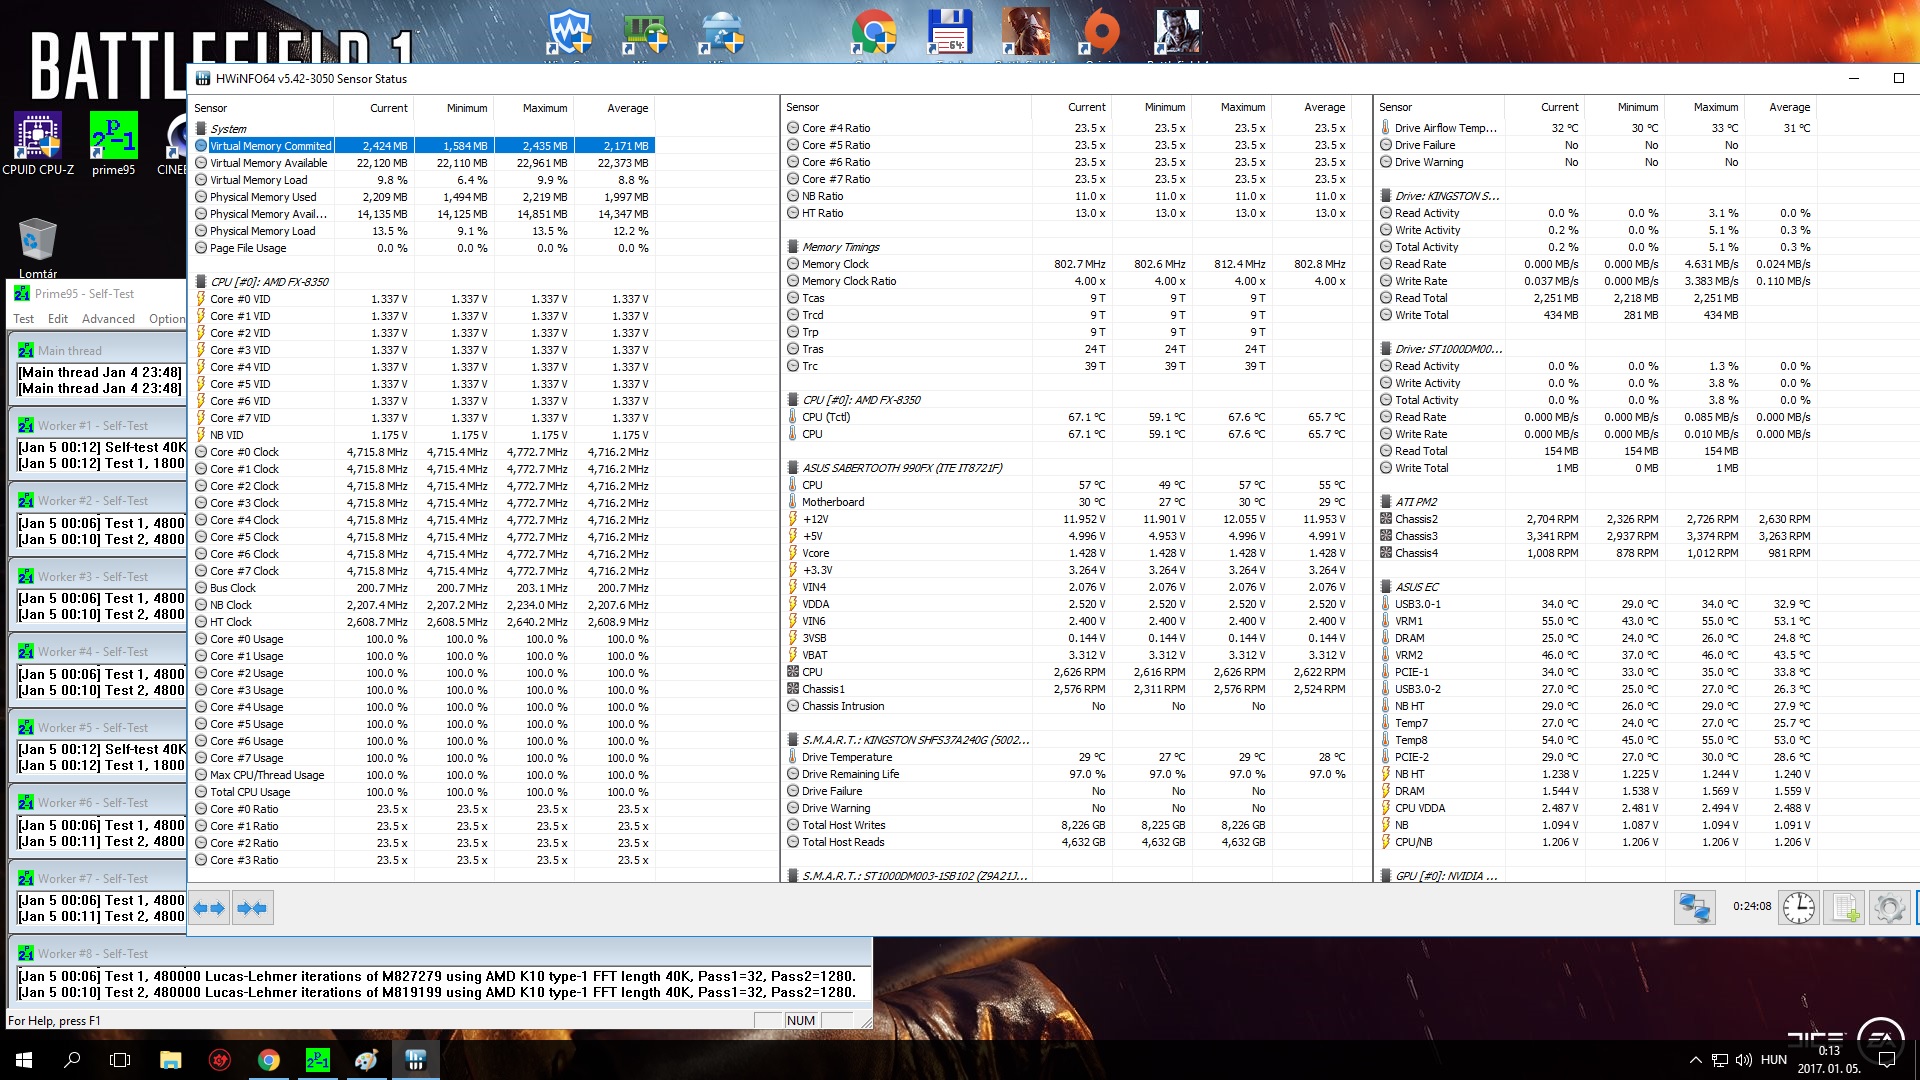Select the ASUS SABERTOOTH 990FX sensor group
The height and width of the screenshot is (1080, 1920).
click(x=901, y=468)
